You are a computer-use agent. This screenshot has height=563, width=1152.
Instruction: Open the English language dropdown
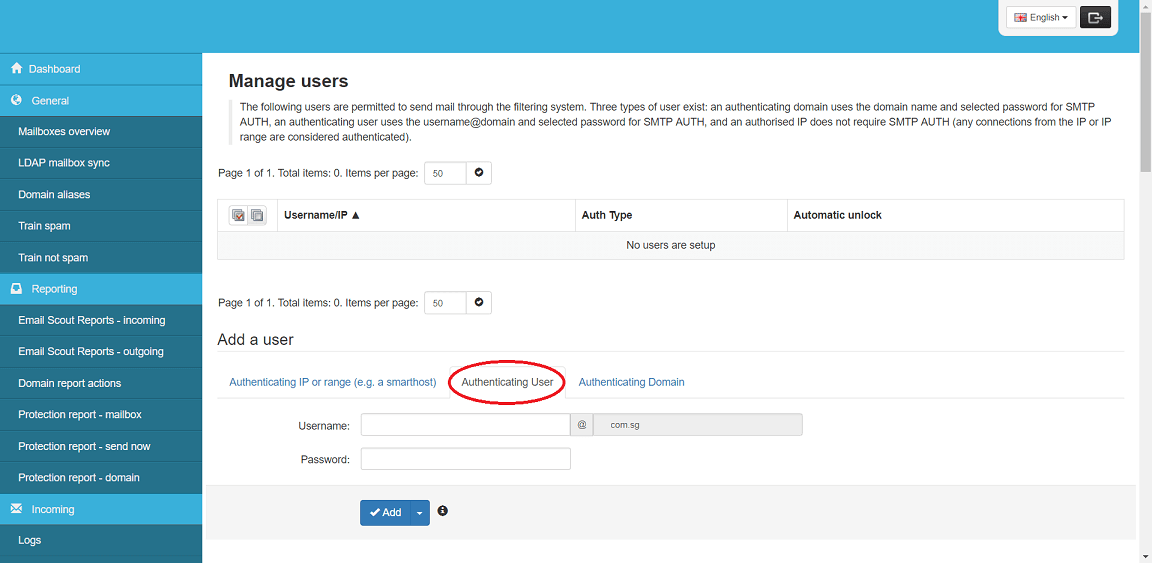click(1041, 18)
